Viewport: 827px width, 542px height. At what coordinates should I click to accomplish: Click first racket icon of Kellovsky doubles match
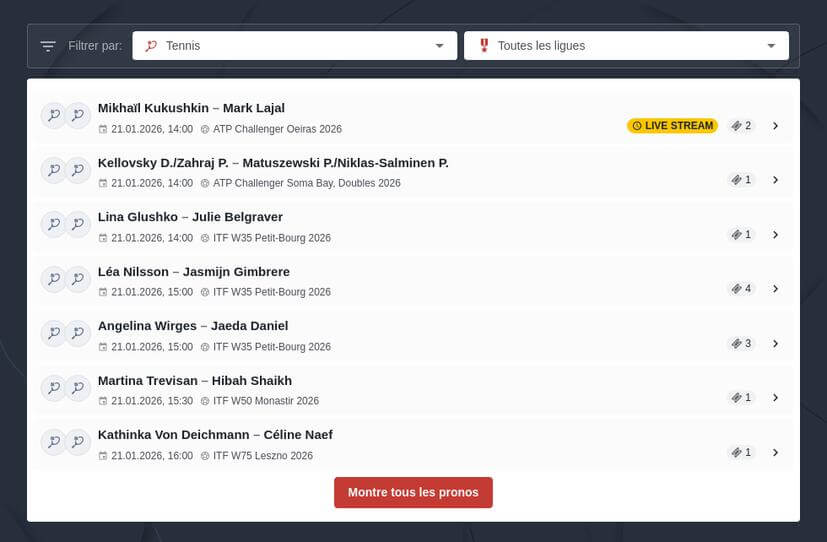53,170
